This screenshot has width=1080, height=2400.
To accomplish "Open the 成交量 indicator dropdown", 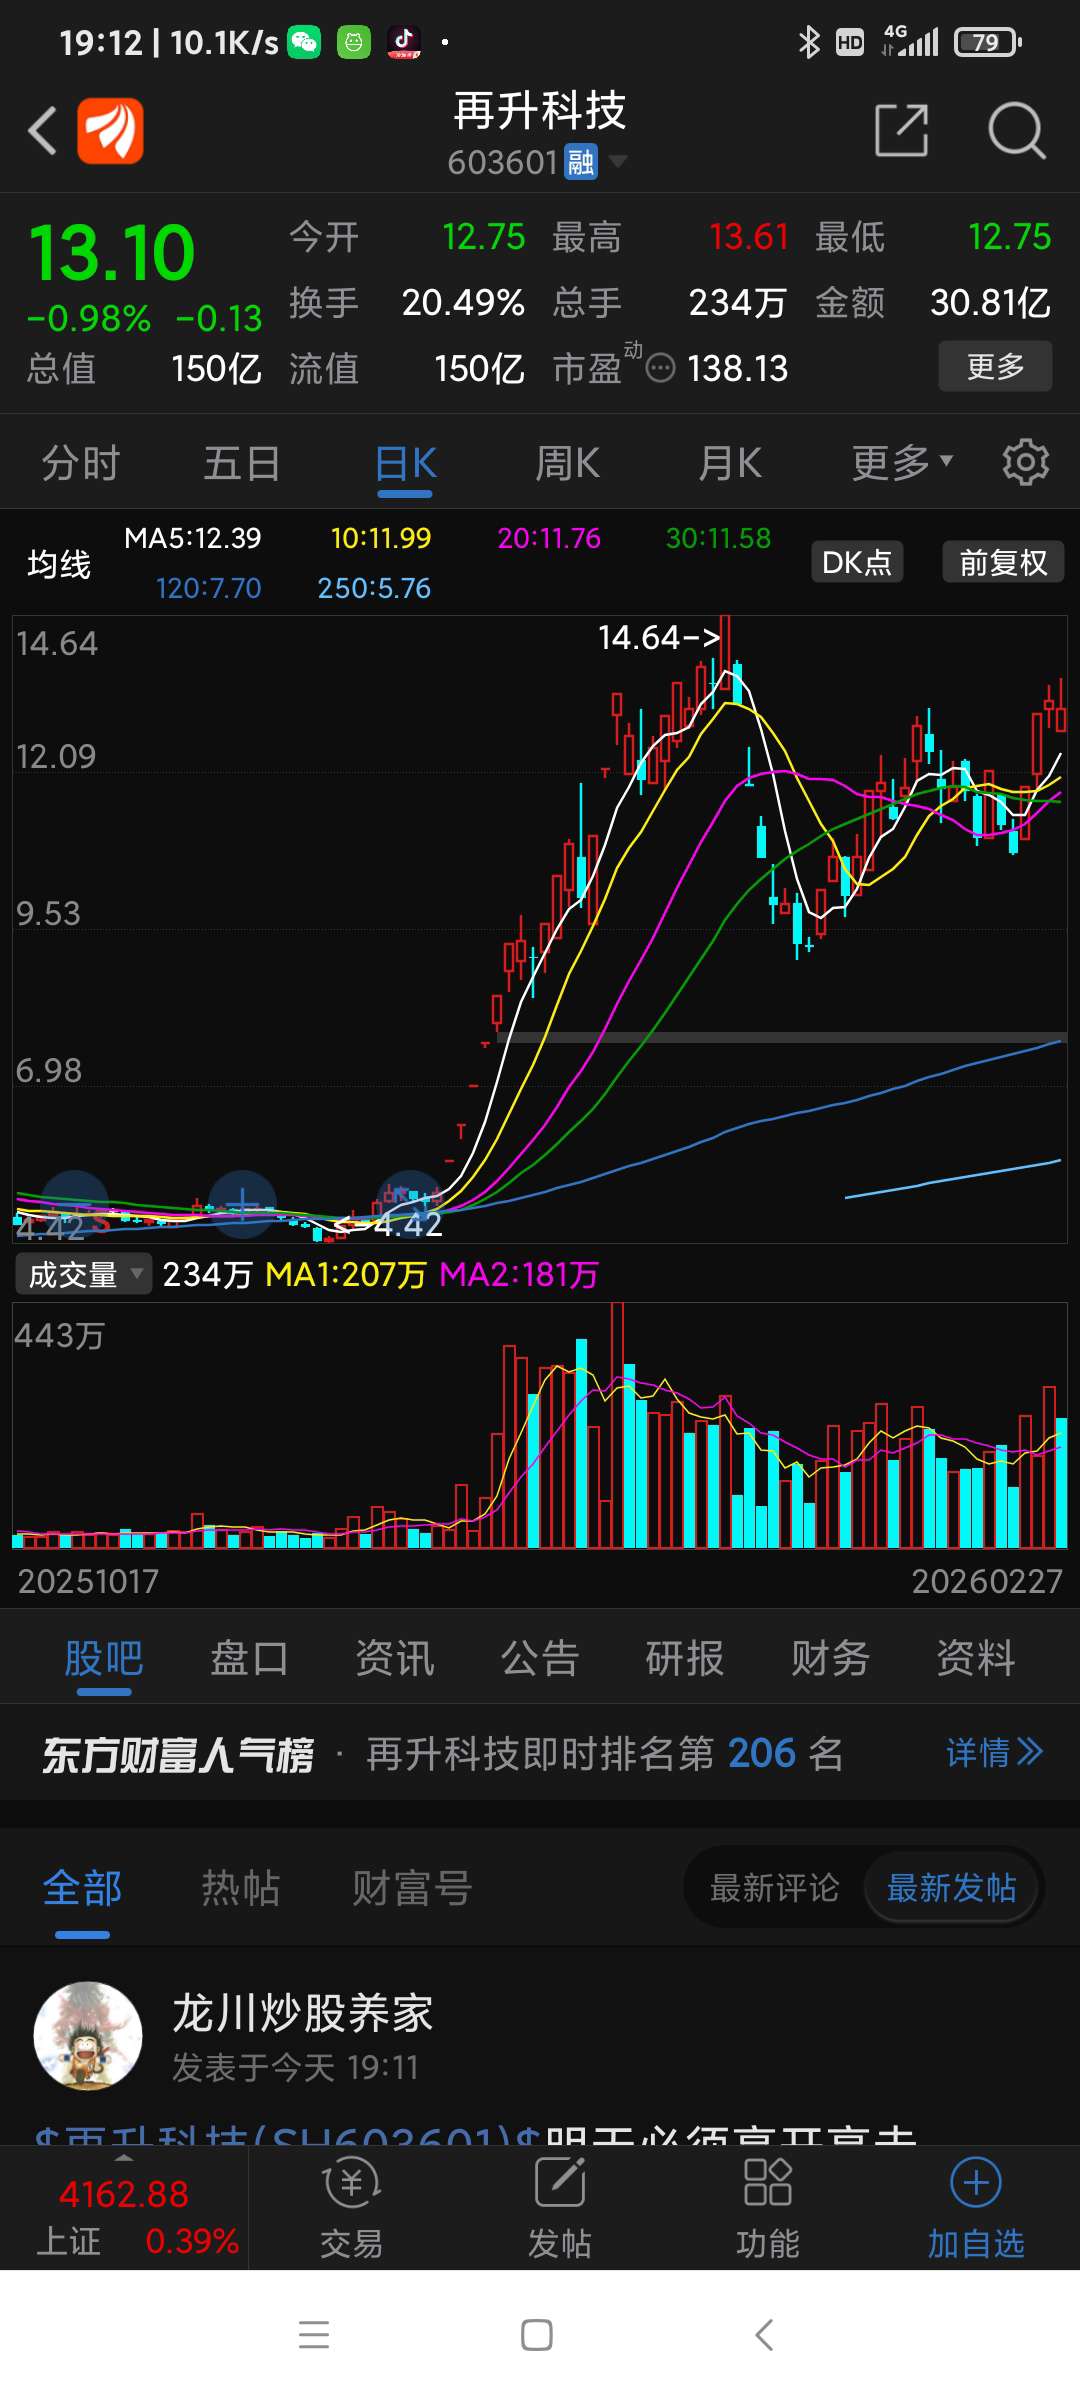I will (84, 1274).
